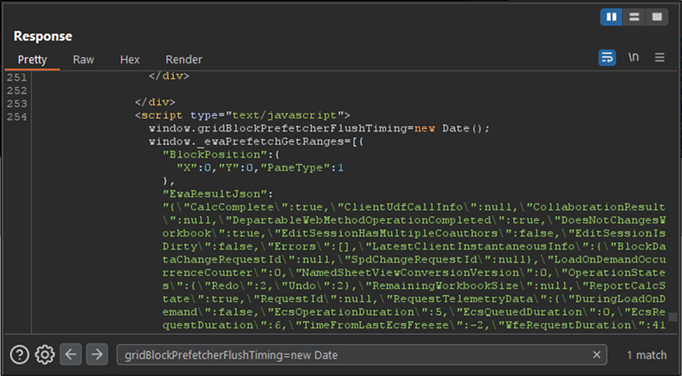Switch to side-by-side split layout
Image resolution: width=682 pixels, height=376 pixels.
click(x=611, y=17)
